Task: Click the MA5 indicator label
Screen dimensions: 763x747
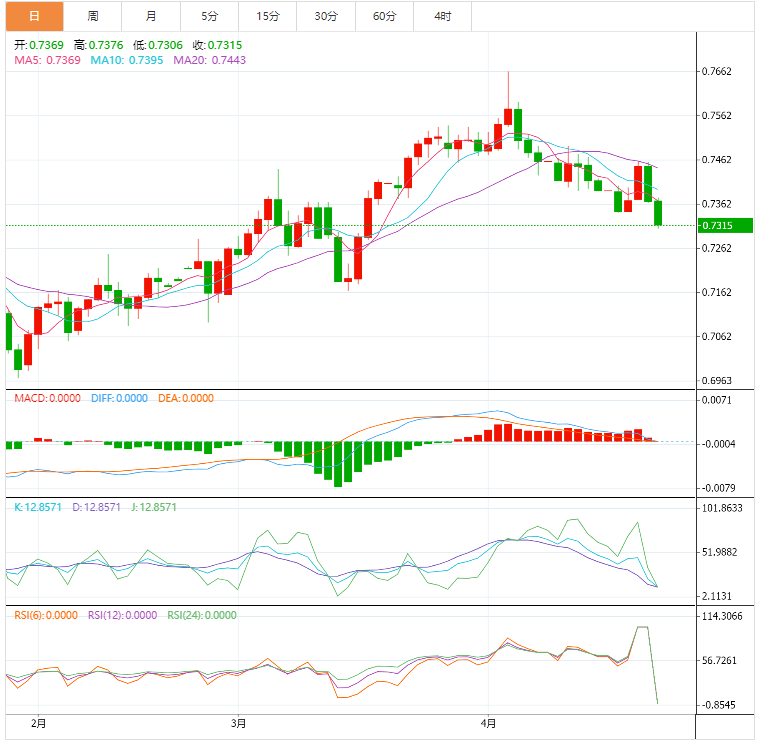Action: [47, 60]
